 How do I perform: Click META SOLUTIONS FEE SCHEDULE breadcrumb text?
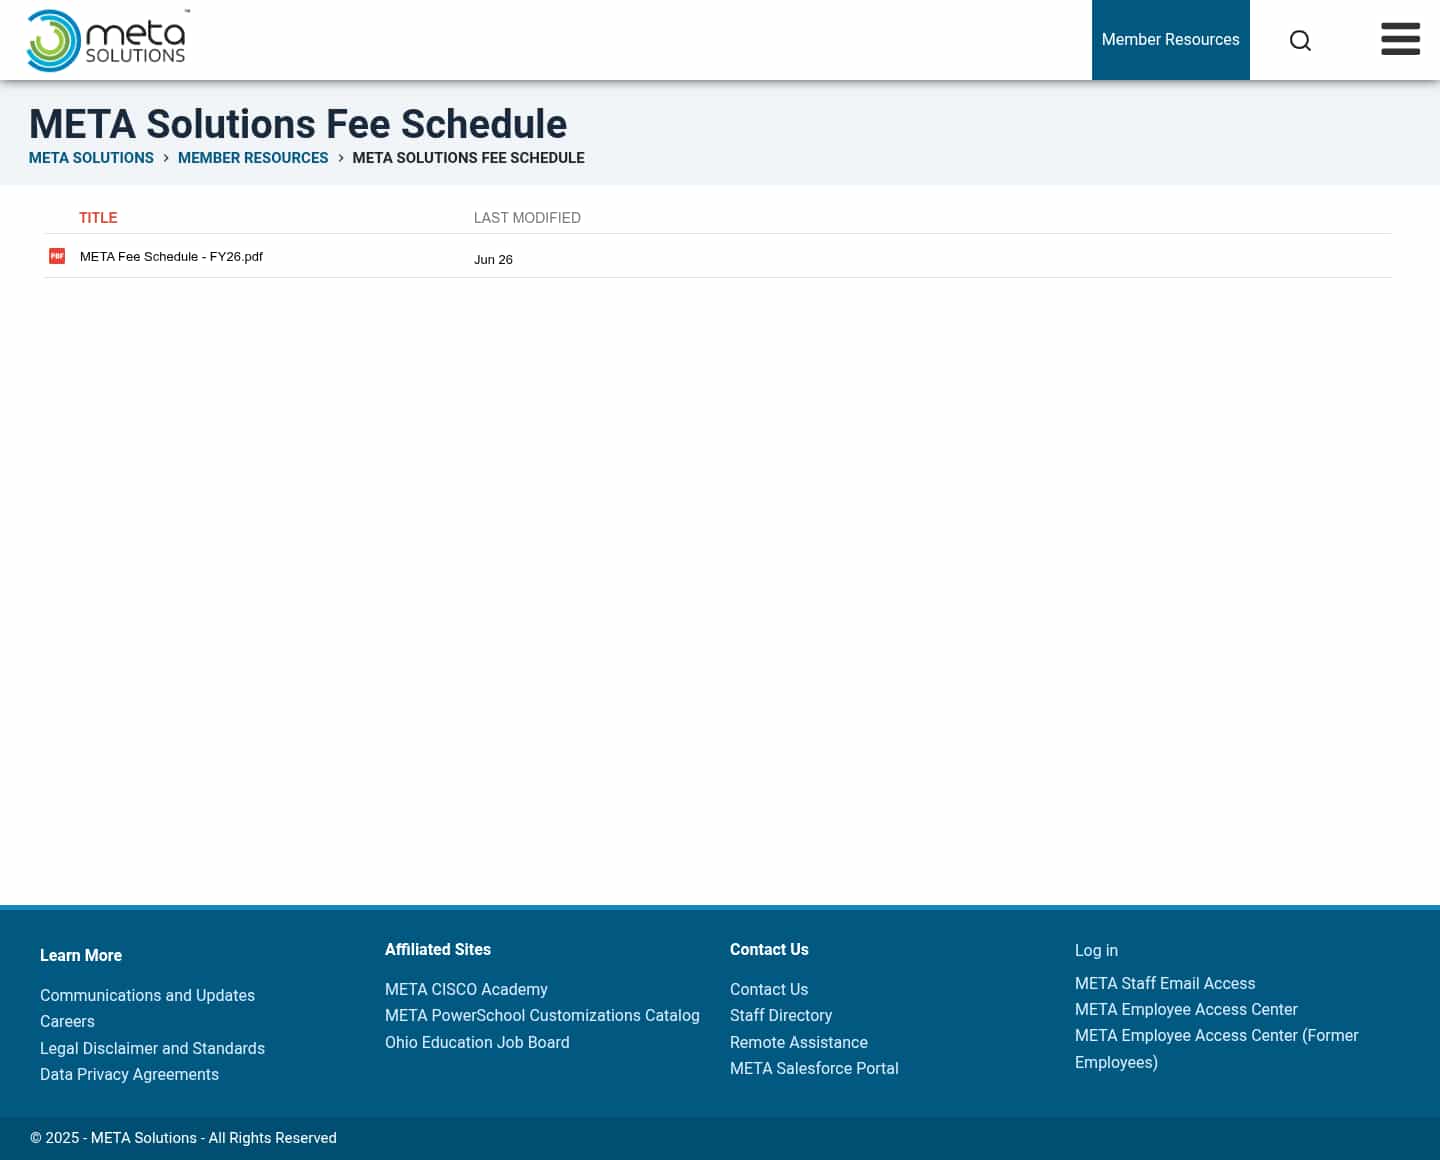[x=468, y=158]
